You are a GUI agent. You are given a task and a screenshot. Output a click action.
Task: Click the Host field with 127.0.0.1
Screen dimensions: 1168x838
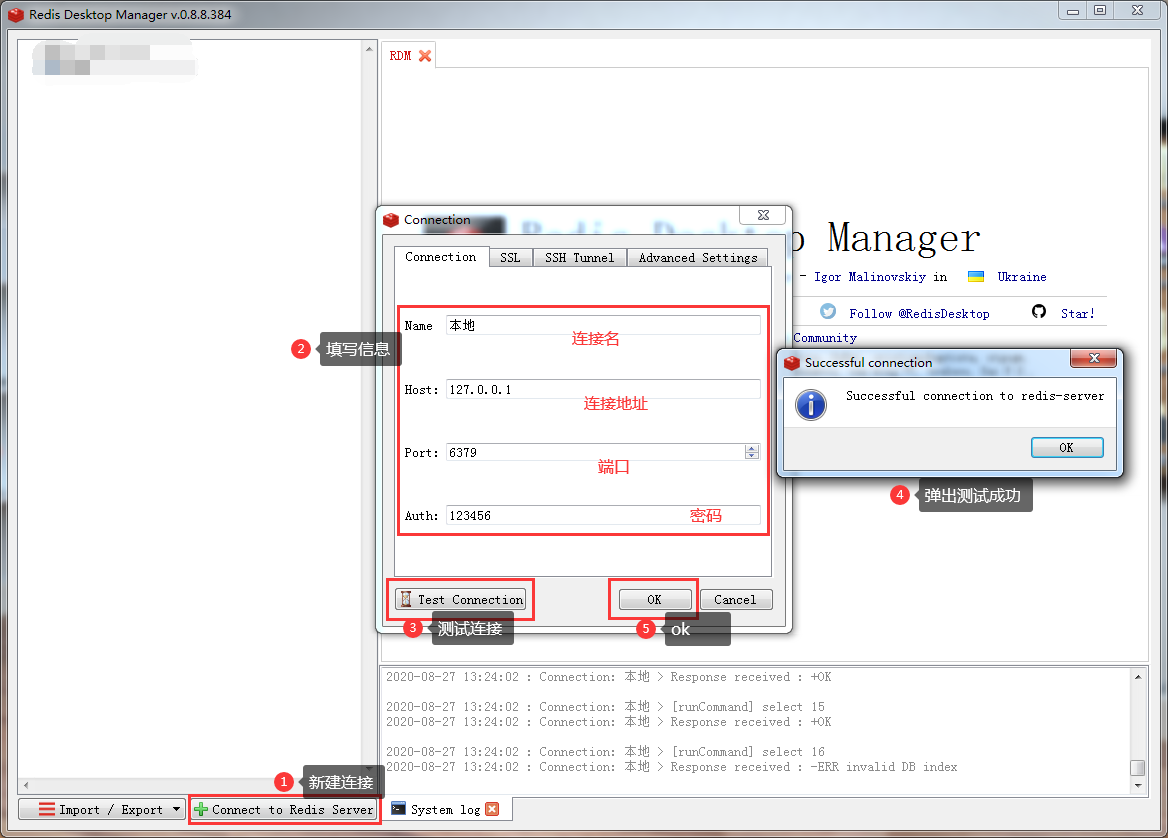(603, 390)
